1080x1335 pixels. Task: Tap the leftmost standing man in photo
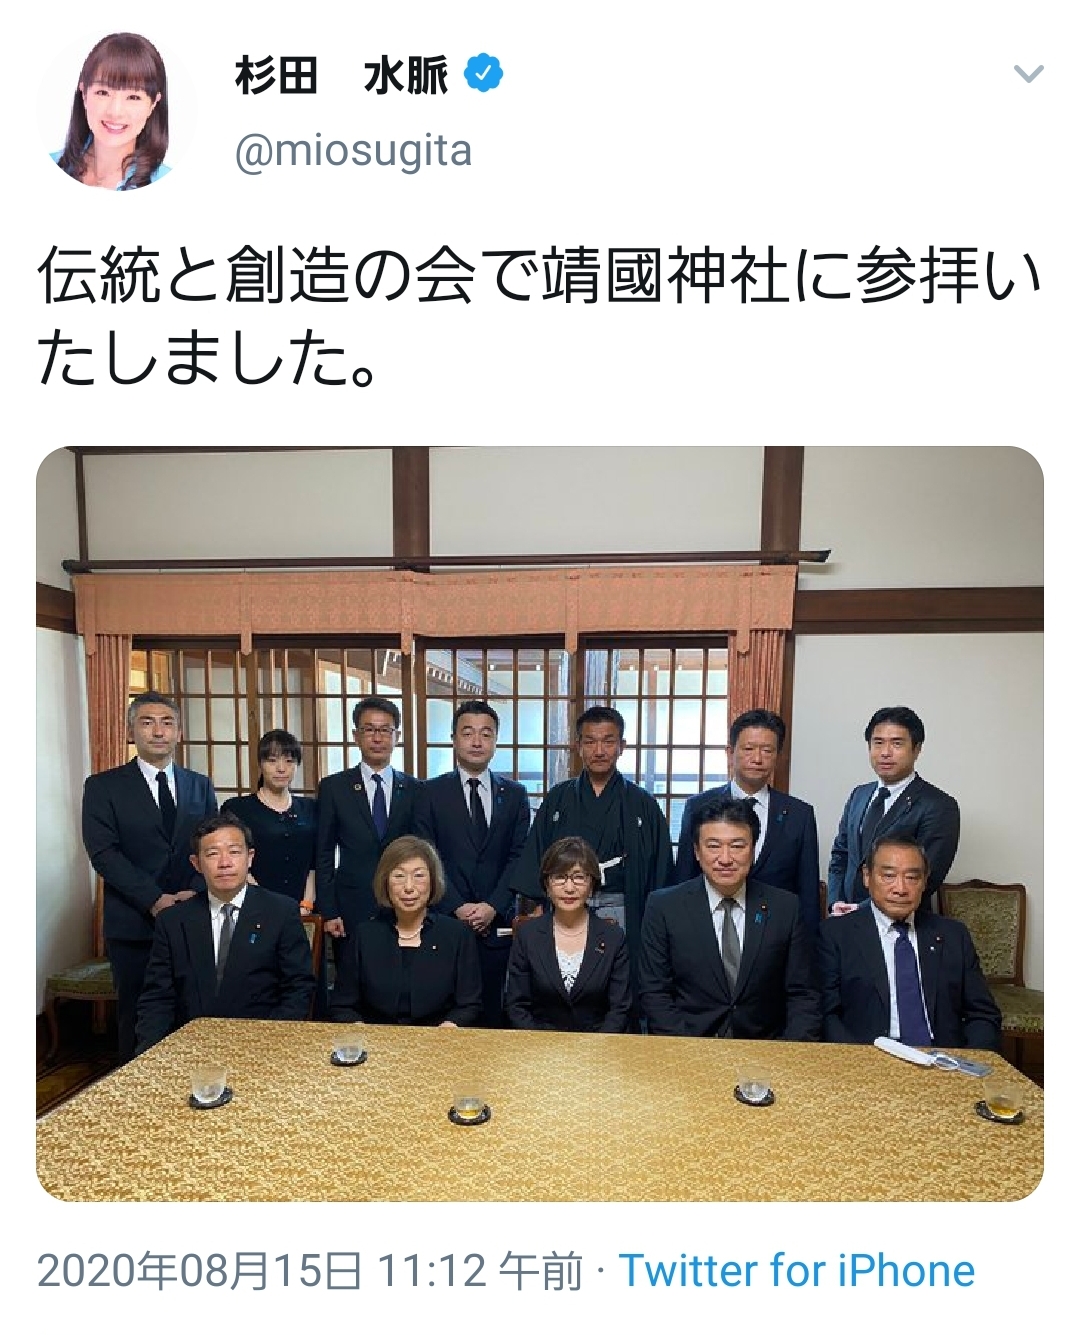(x=148, y=820)
